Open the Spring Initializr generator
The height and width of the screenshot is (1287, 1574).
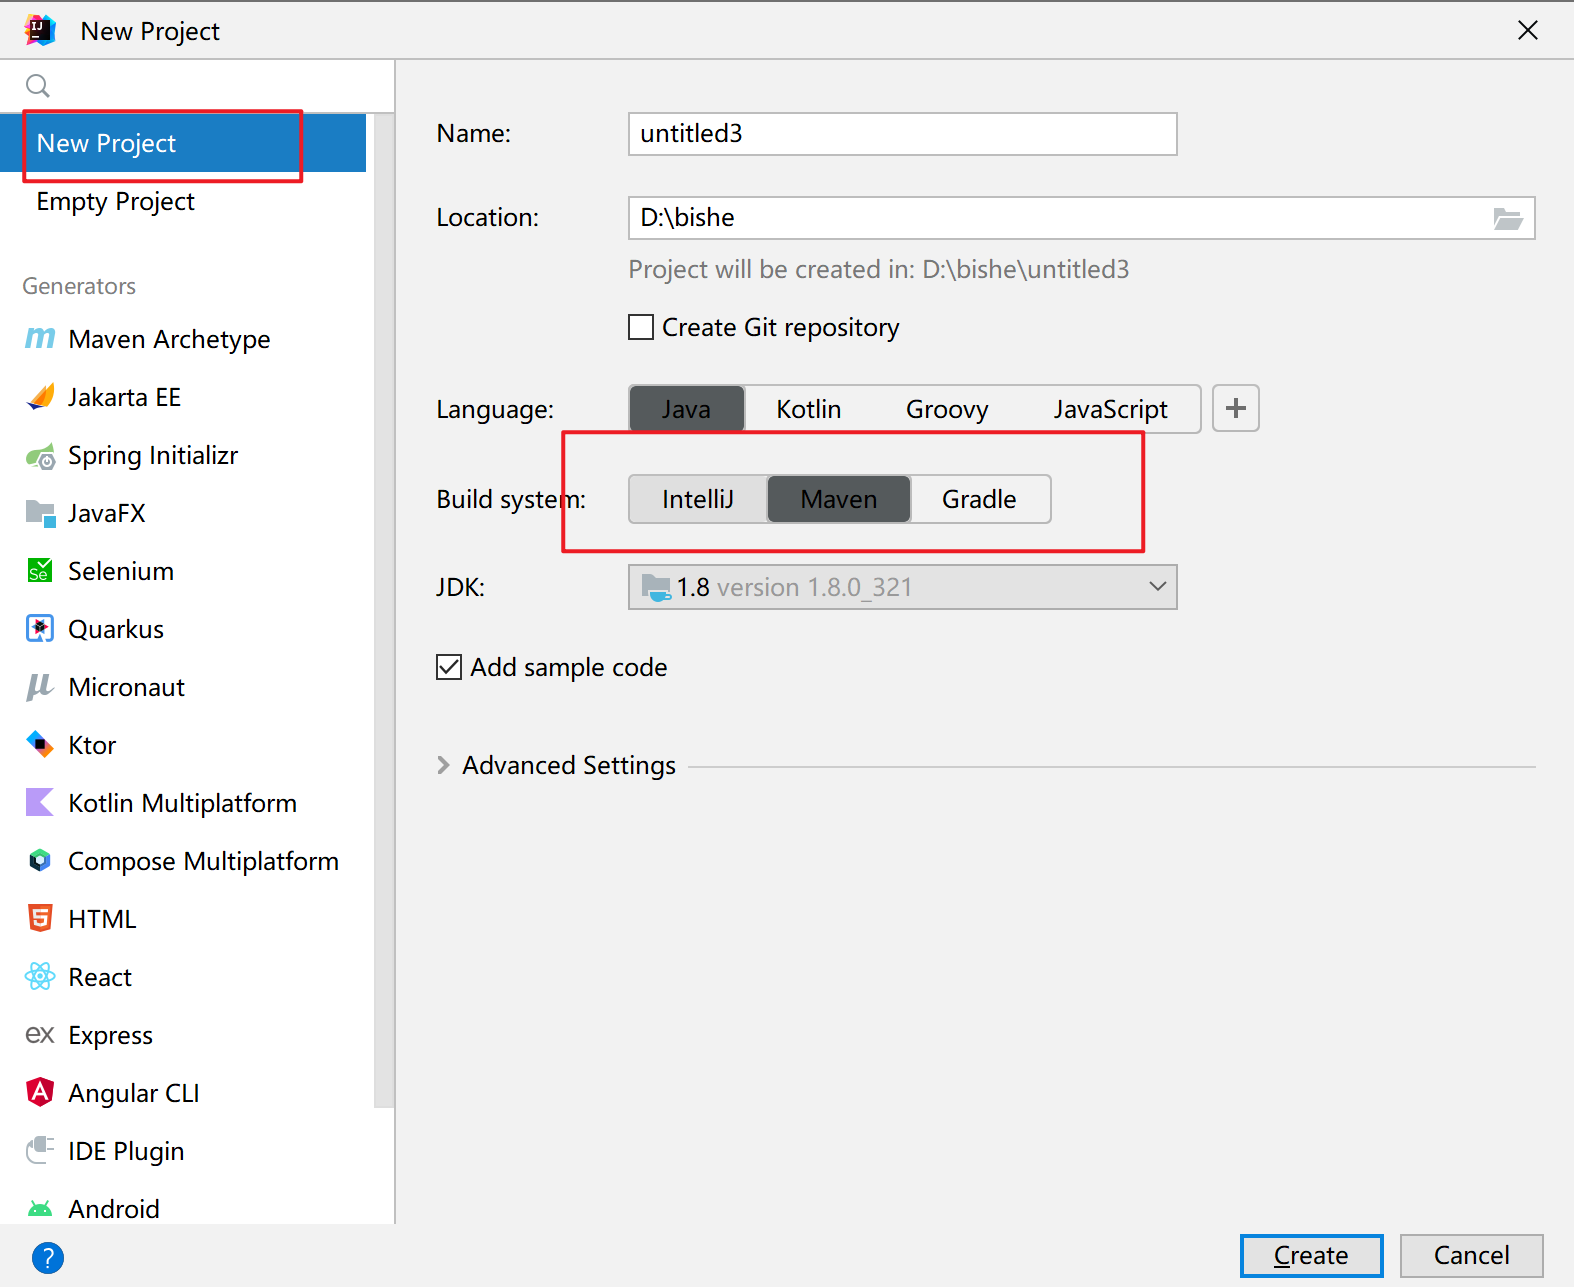pos(183,455)
